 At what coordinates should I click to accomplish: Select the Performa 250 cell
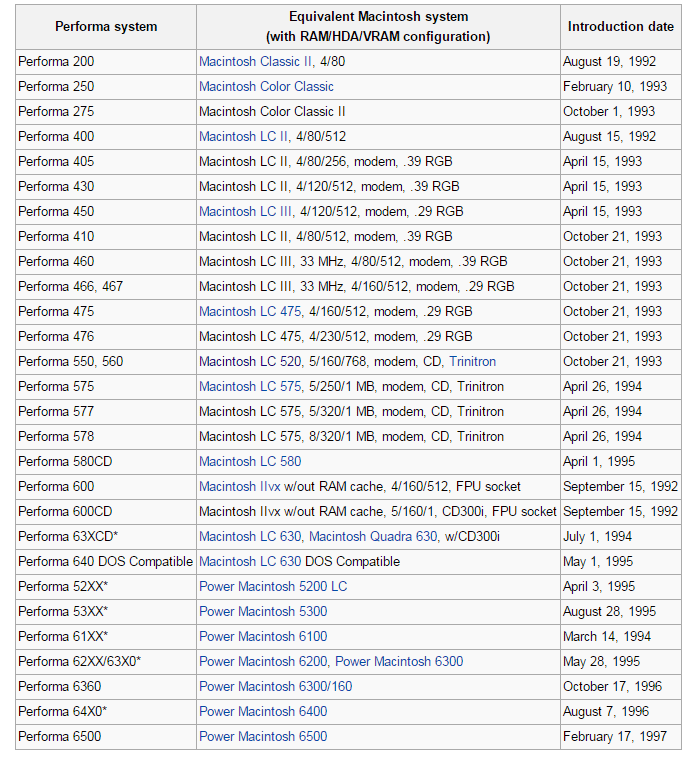click(106, 87)
